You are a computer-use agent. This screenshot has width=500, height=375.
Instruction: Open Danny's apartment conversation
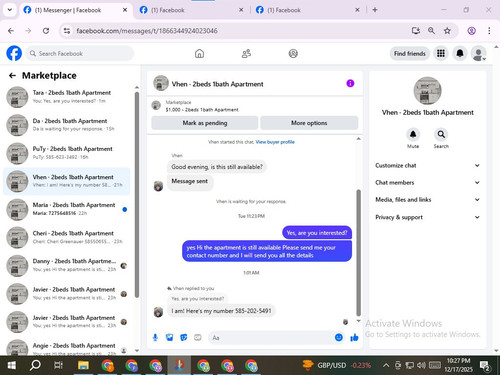coord(67,265)
